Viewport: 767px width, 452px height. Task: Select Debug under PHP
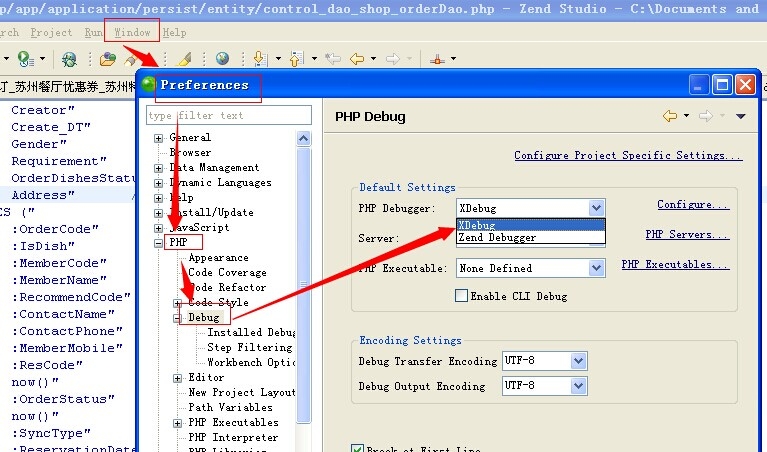(203, 317)
